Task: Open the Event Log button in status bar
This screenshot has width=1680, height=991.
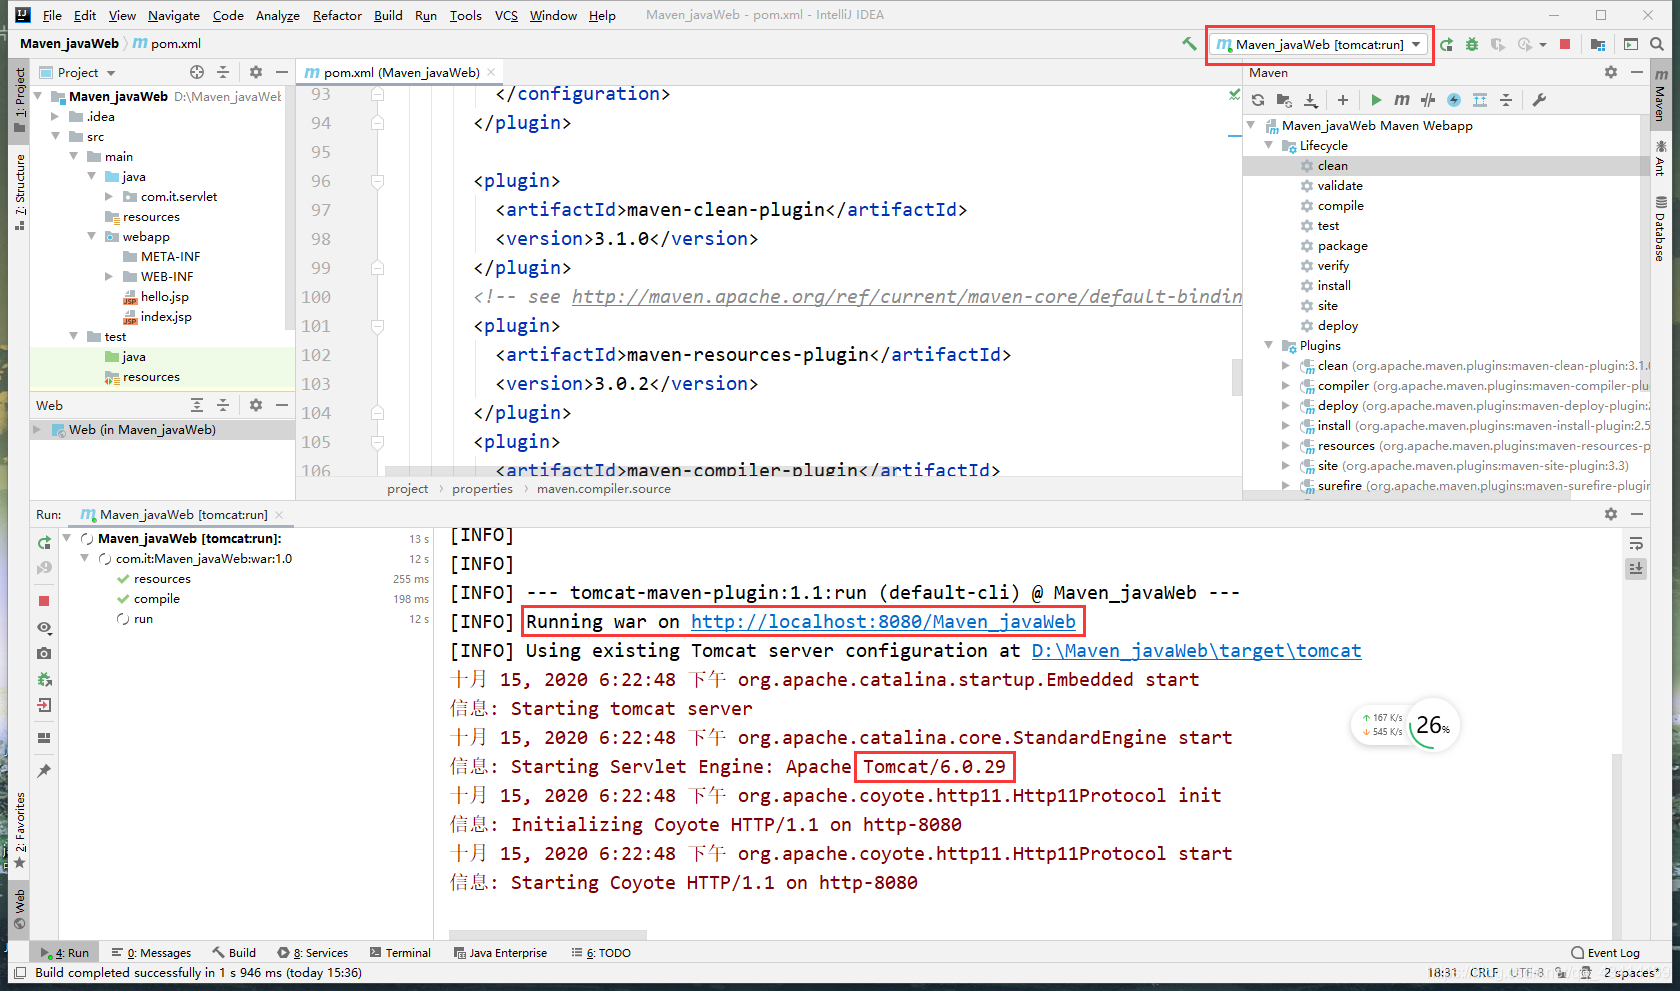Action: (1606, 953)
